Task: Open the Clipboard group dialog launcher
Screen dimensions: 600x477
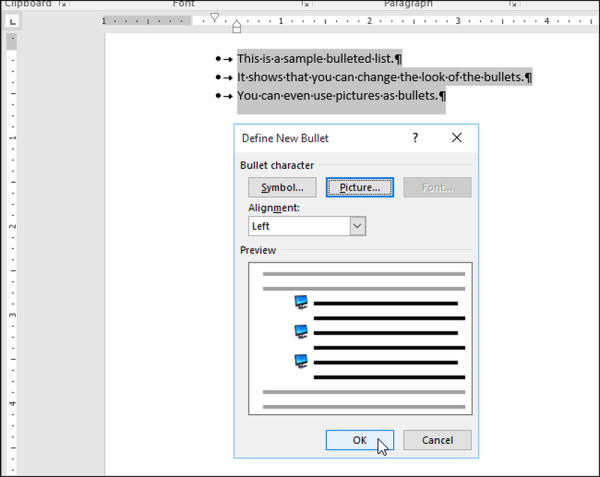Action: point(60,4)
